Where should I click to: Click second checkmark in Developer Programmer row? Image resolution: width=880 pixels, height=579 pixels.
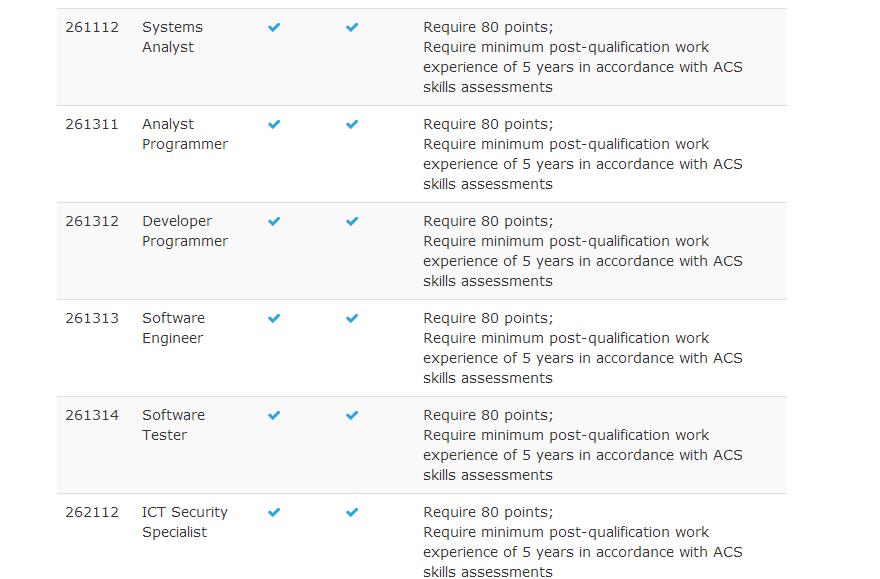pyautogui.click(x=352, y=221)
